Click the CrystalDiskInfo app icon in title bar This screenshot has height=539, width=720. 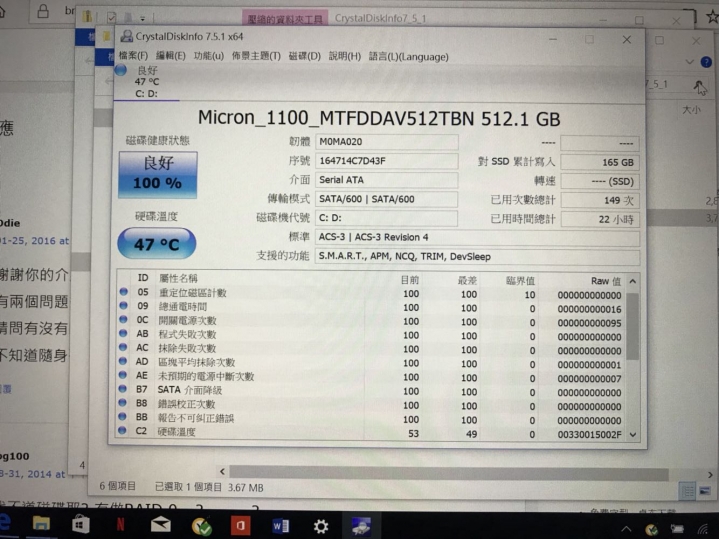pyautogui.click(x=126, y=36)
